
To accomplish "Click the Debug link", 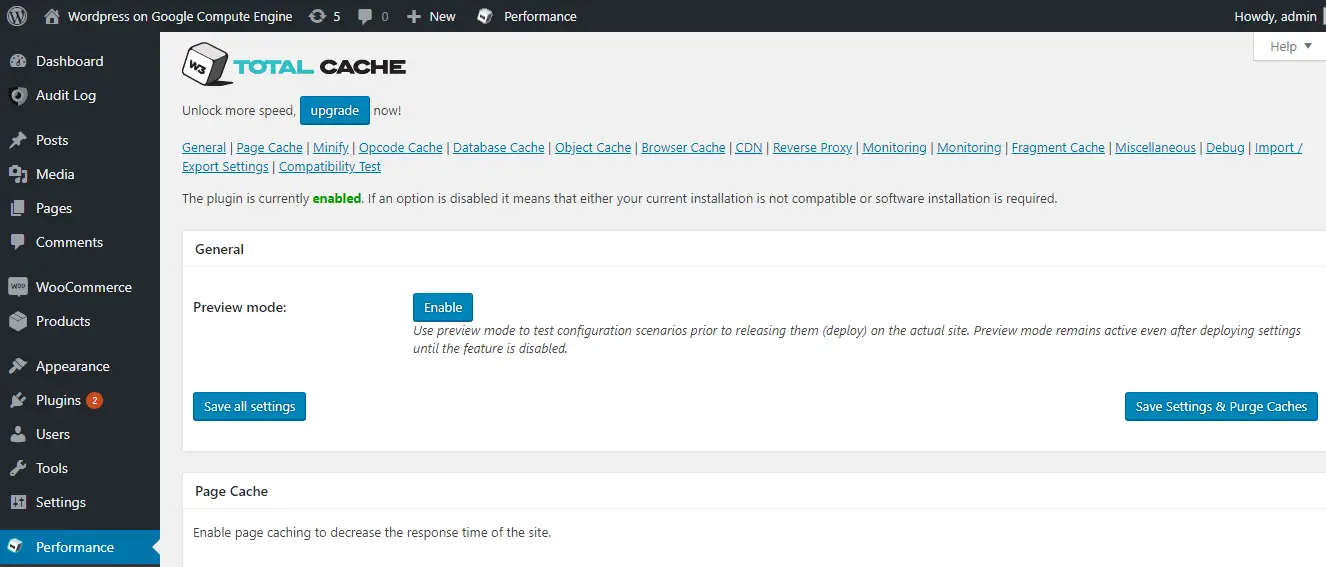I will pyautogui.click(x=1225, y=147).
